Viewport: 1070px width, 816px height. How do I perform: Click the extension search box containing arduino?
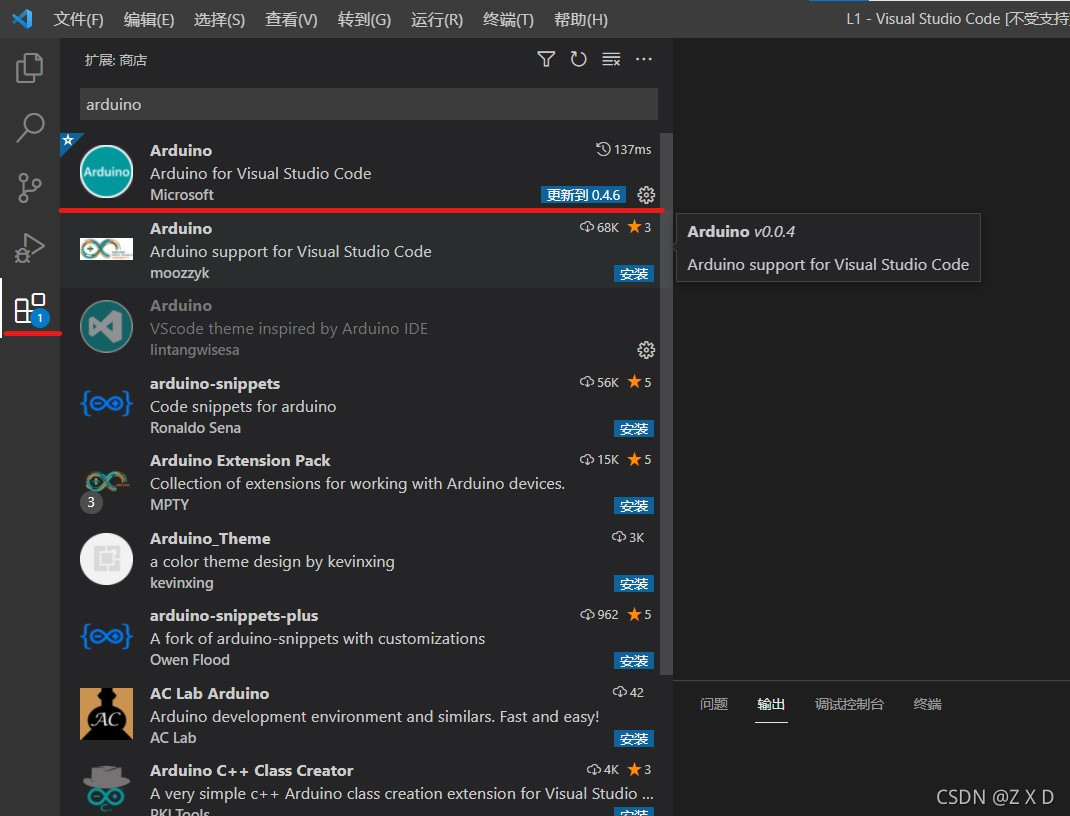coord(368,104)
